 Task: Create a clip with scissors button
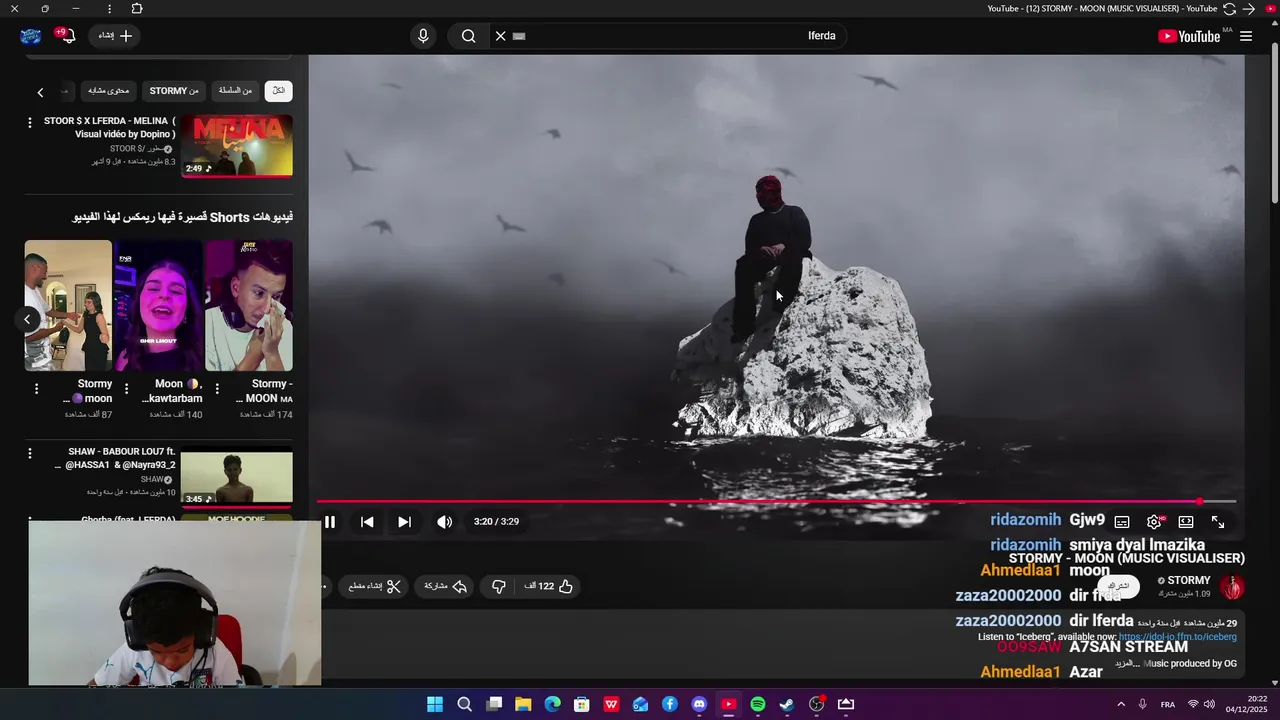click(375, 587)
